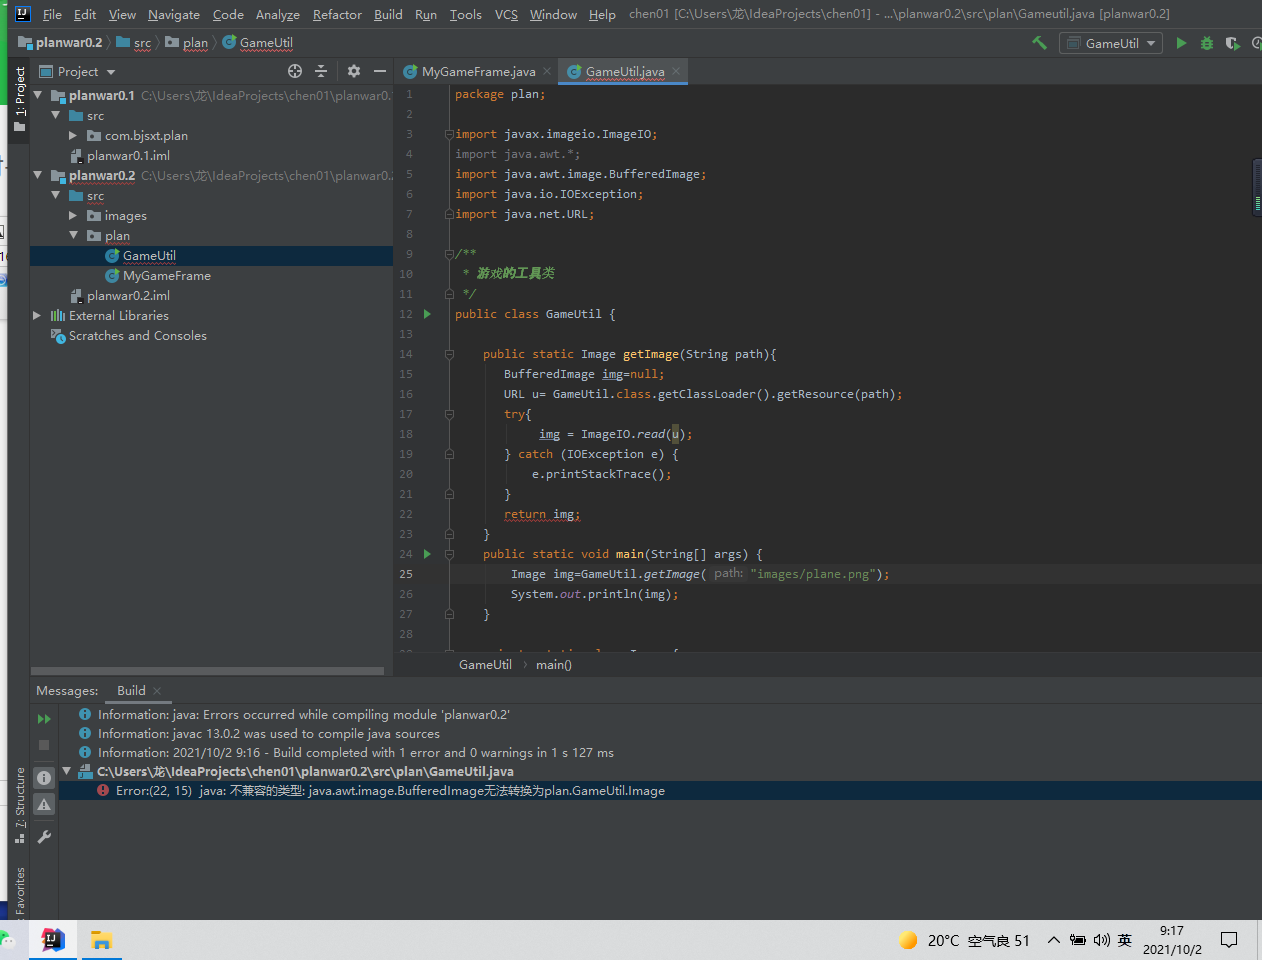Open the Navigate menu
Viewport: 1262px width, 960px height.
[173, 14]
